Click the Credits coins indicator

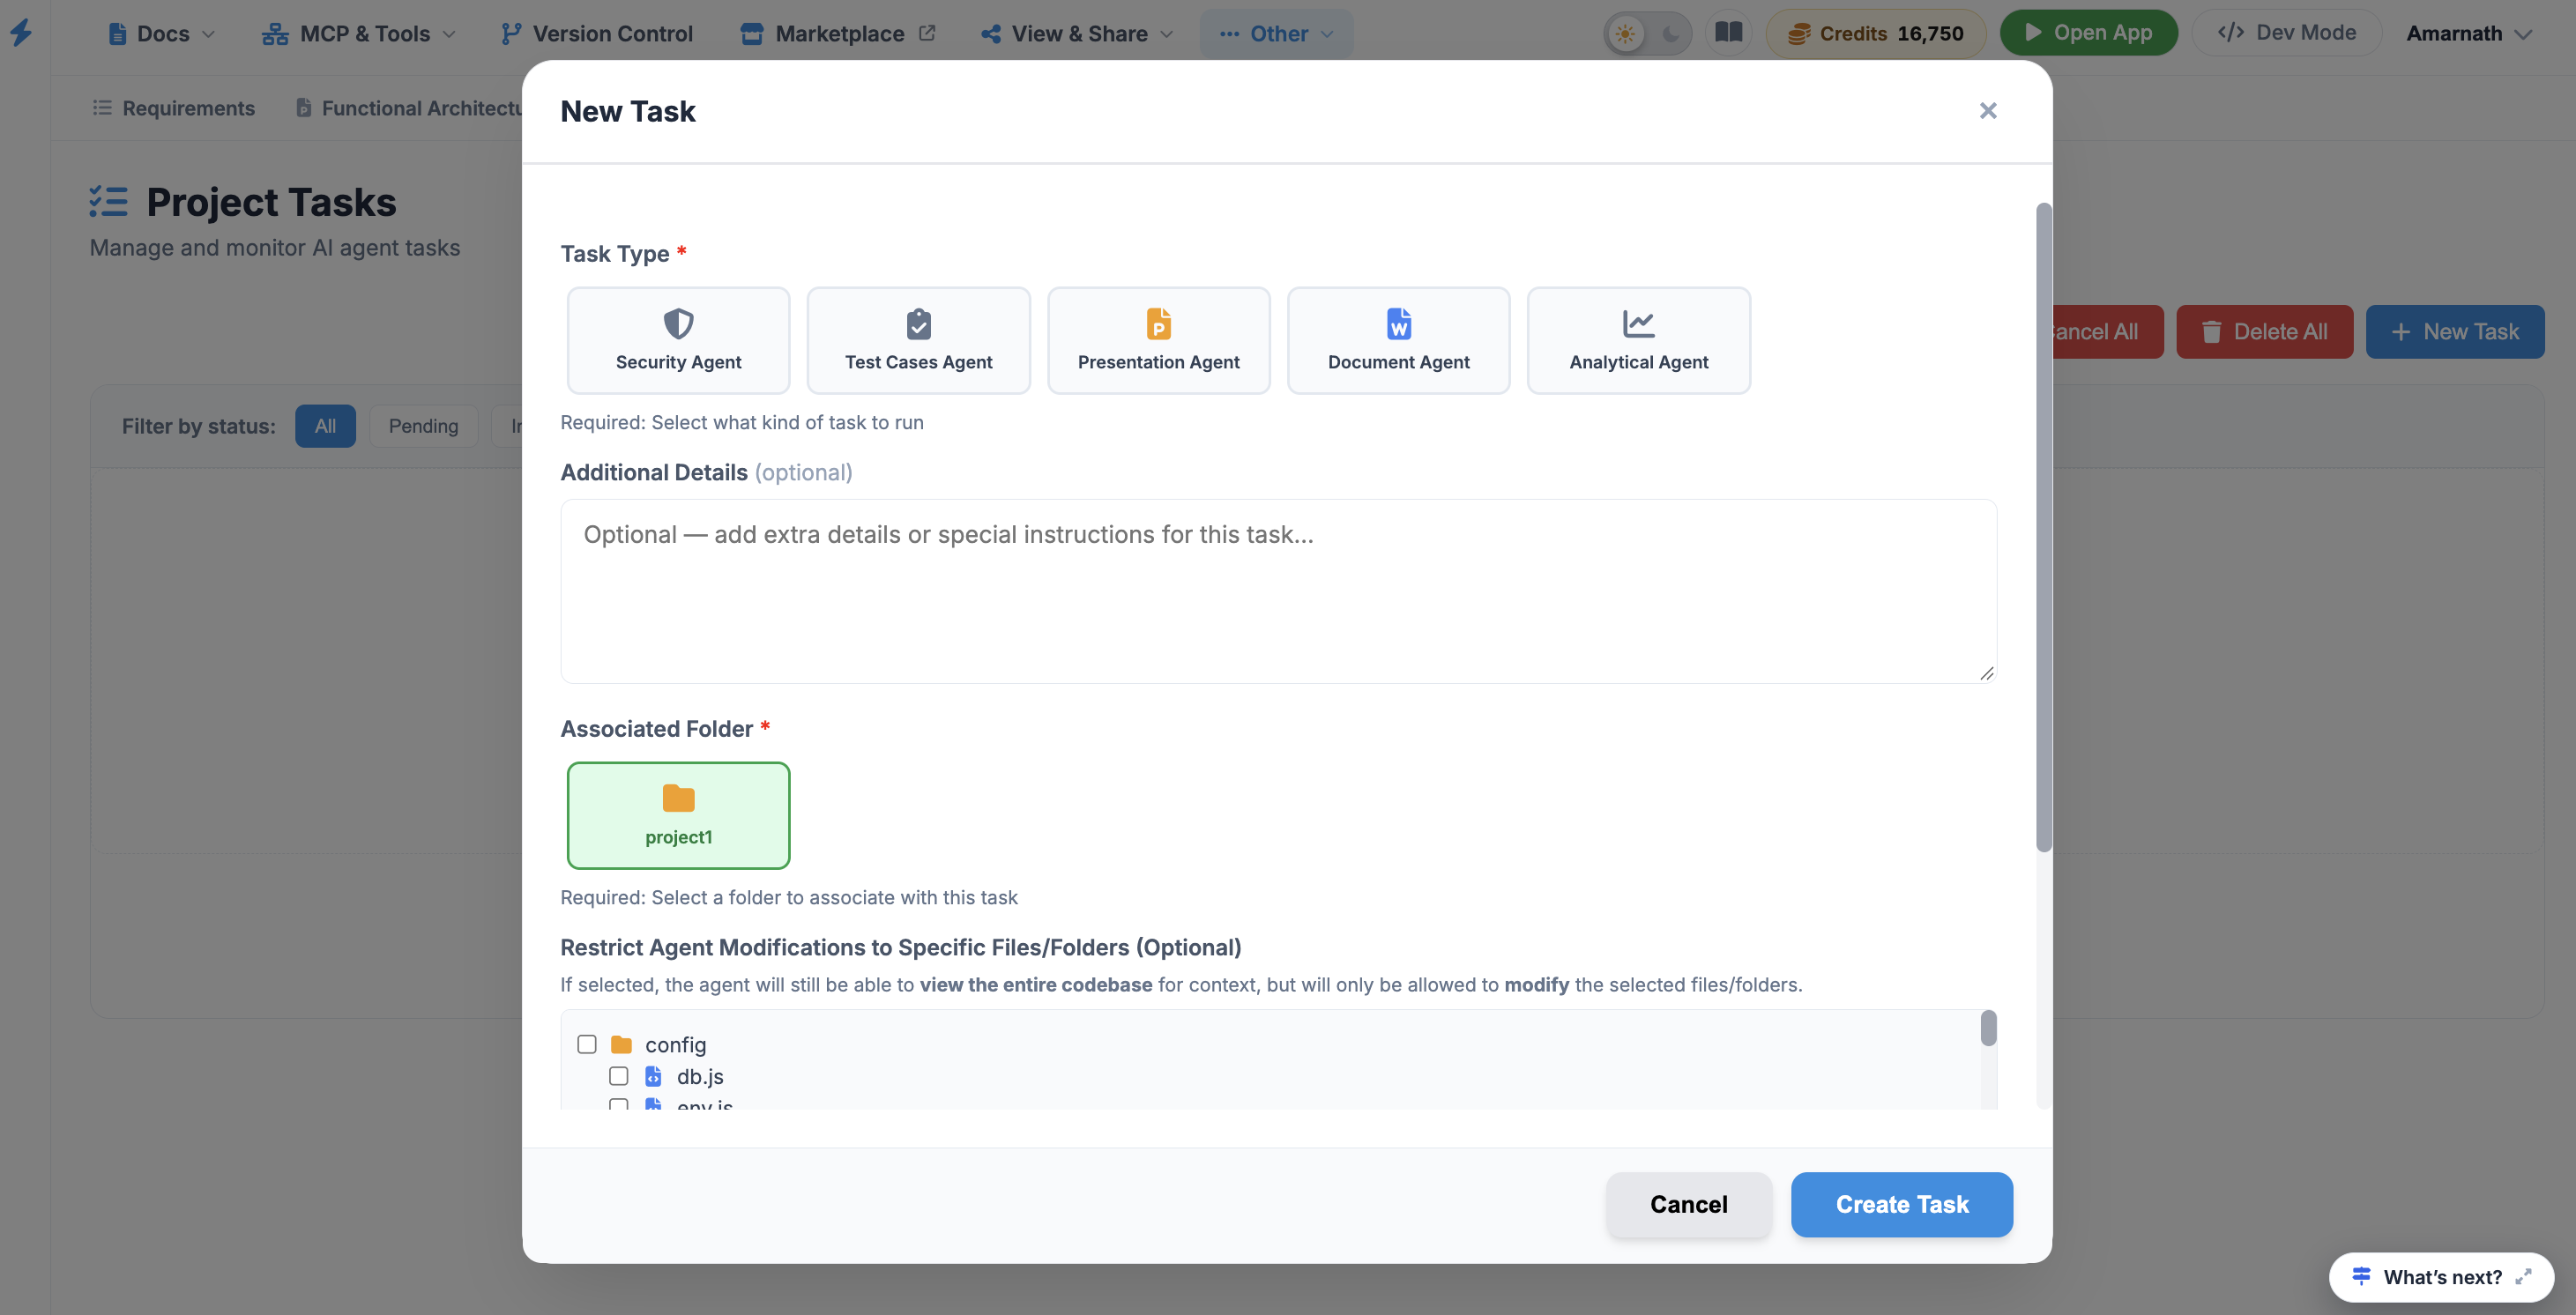pyautogui.click(x=1875, y=33)
